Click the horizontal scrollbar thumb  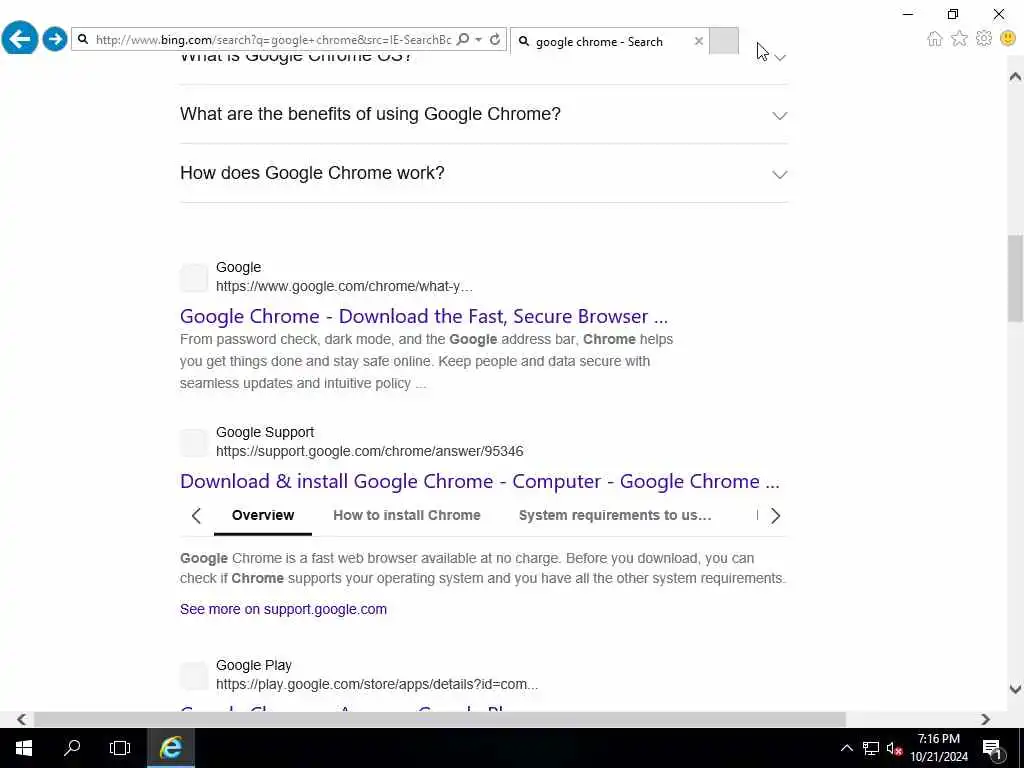[440, 719]
